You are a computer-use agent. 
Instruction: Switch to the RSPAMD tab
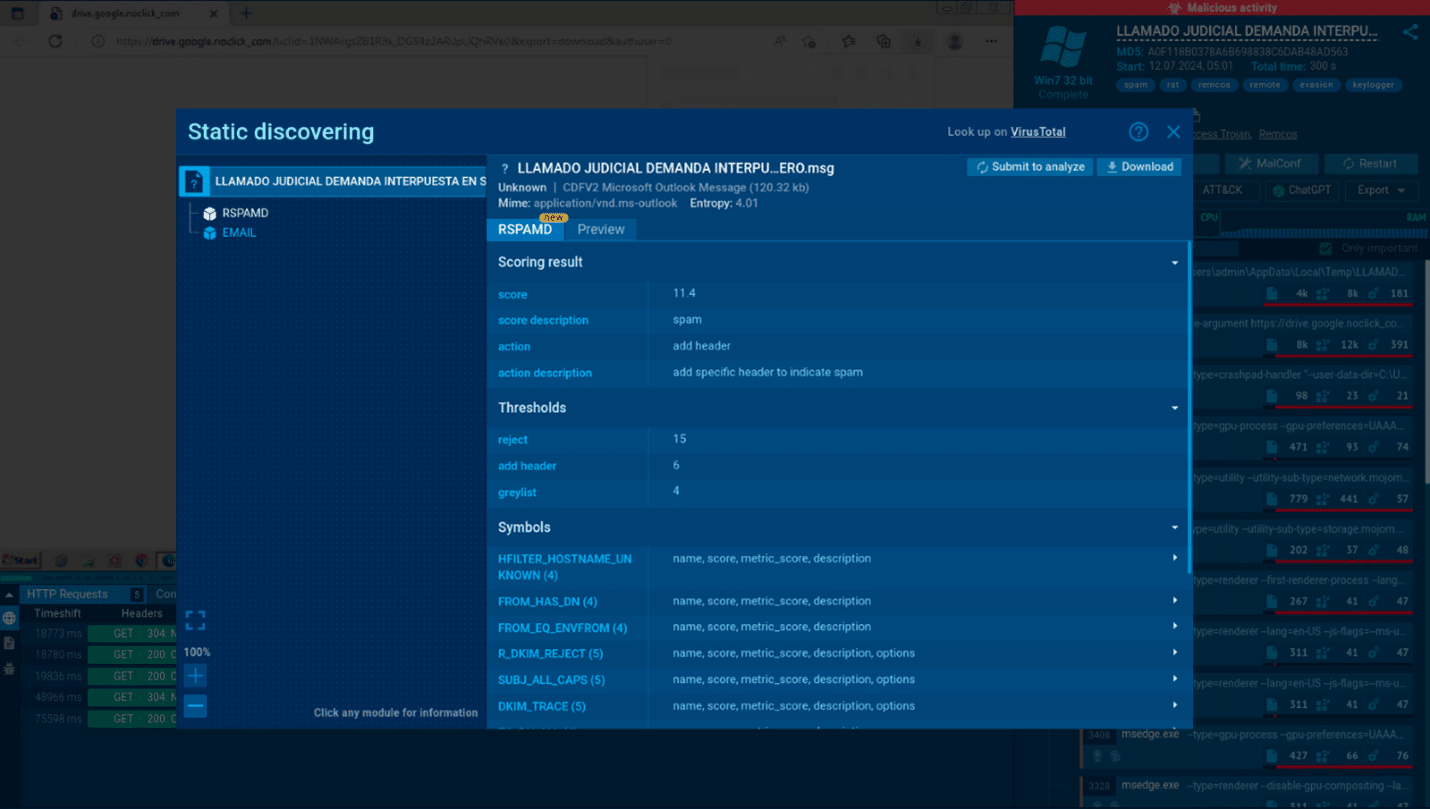(x=525, y=230)
